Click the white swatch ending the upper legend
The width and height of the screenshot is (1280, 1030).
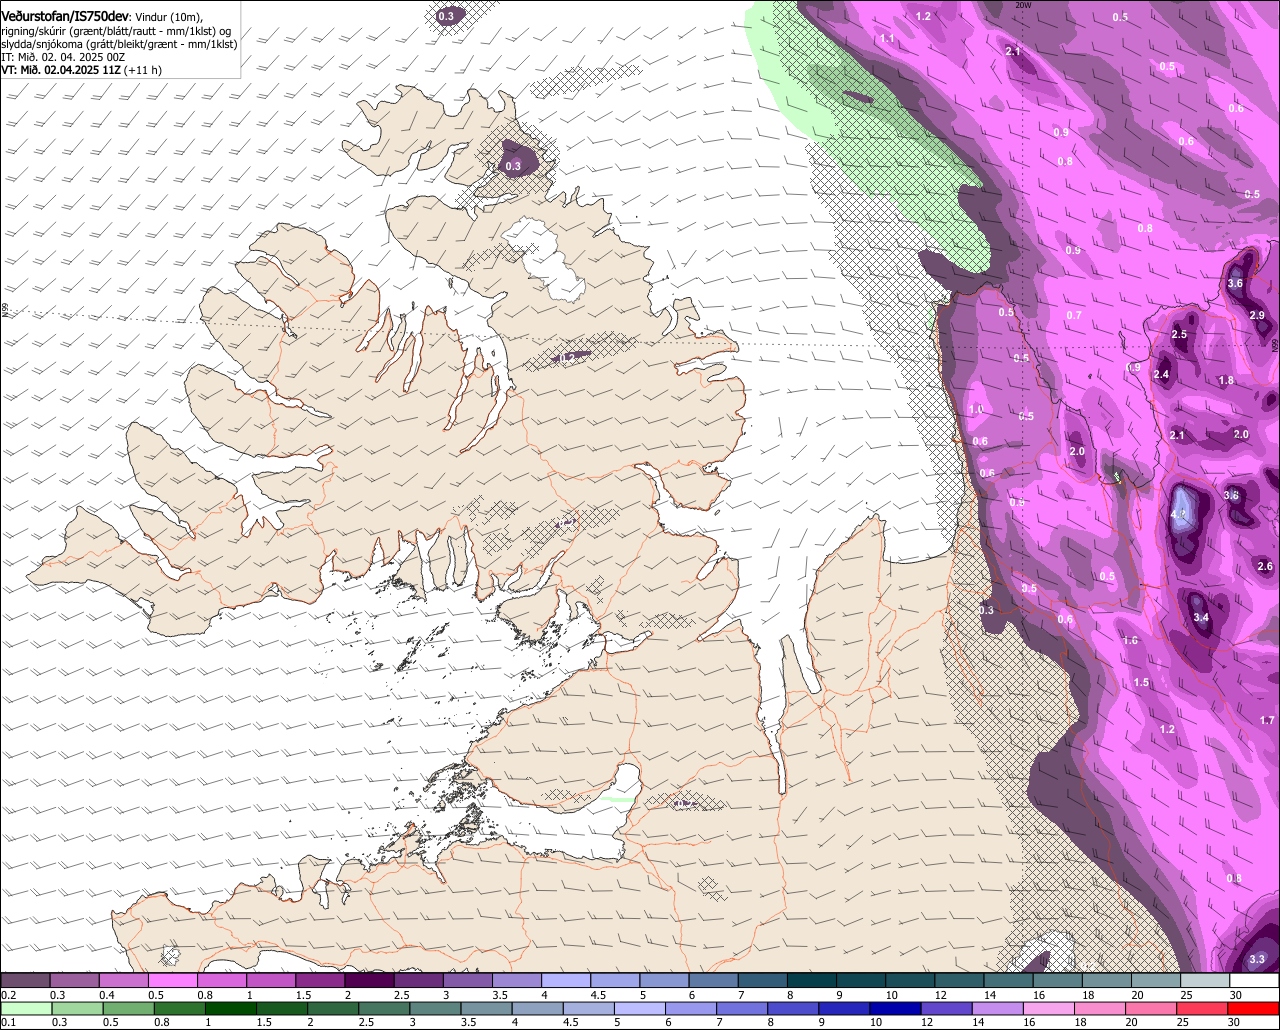(x=1255, y=981)
